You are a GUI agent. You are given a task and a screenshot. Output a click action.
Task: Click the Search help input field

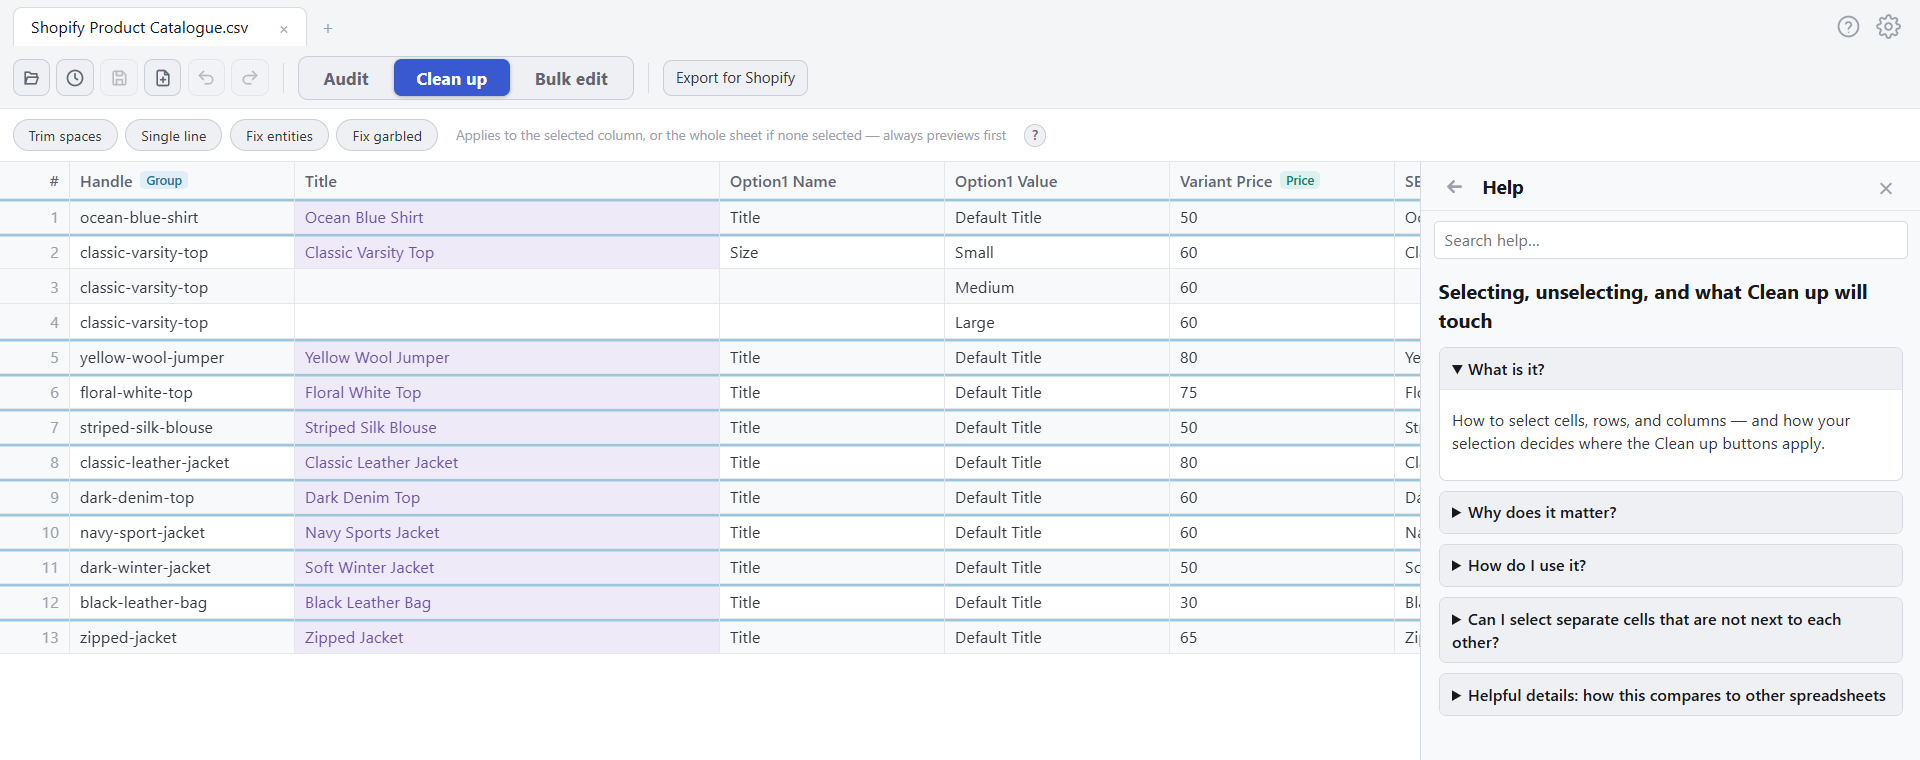pyautogui.click(x=1670, y=240)
